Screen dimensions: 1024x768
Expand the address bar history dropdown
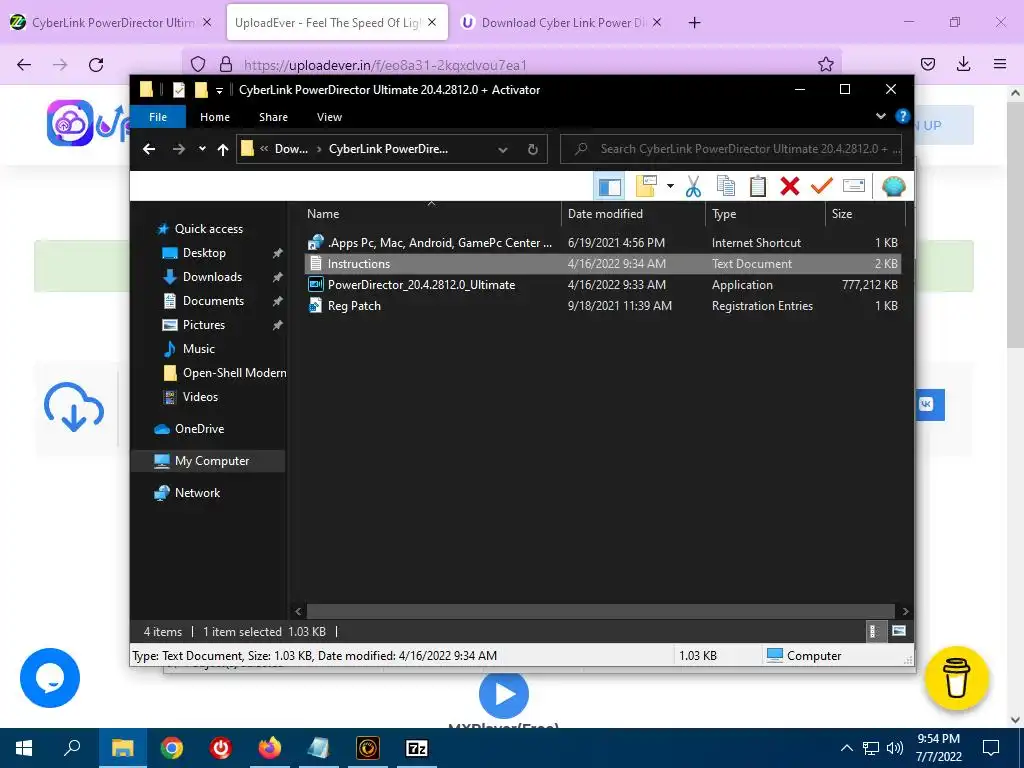pos(503,150)
